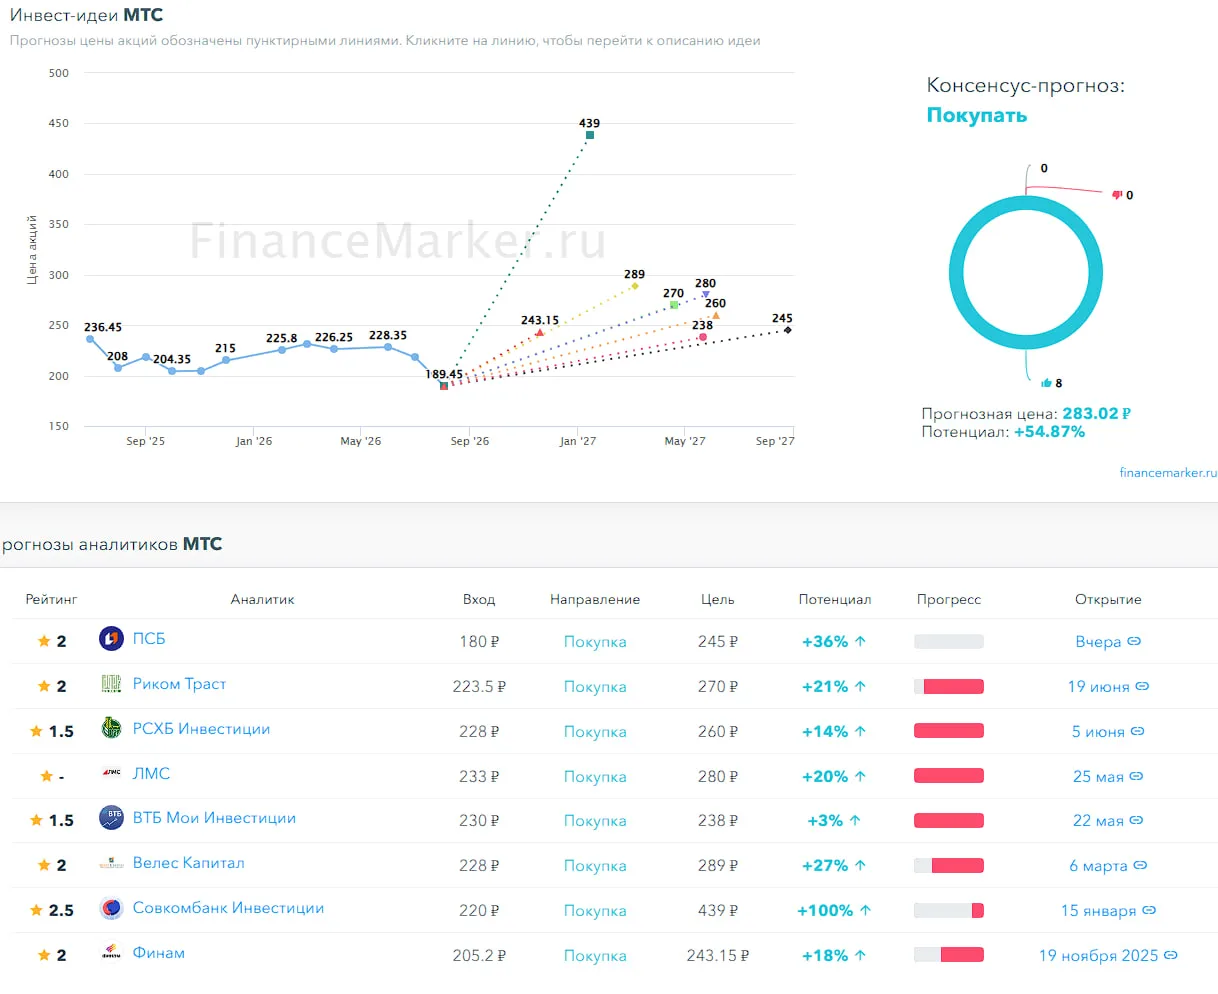Click the progress bar in Риком Траст row
Screen dimensions: 1218x994
click(x=949, y=686)
